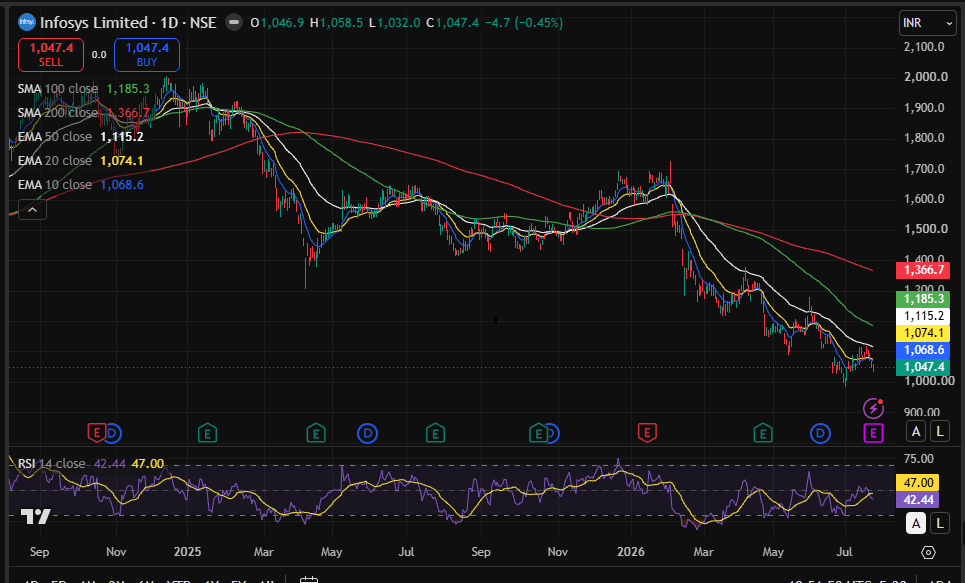Click the green 1,185.3 price label

click(923, 299)
